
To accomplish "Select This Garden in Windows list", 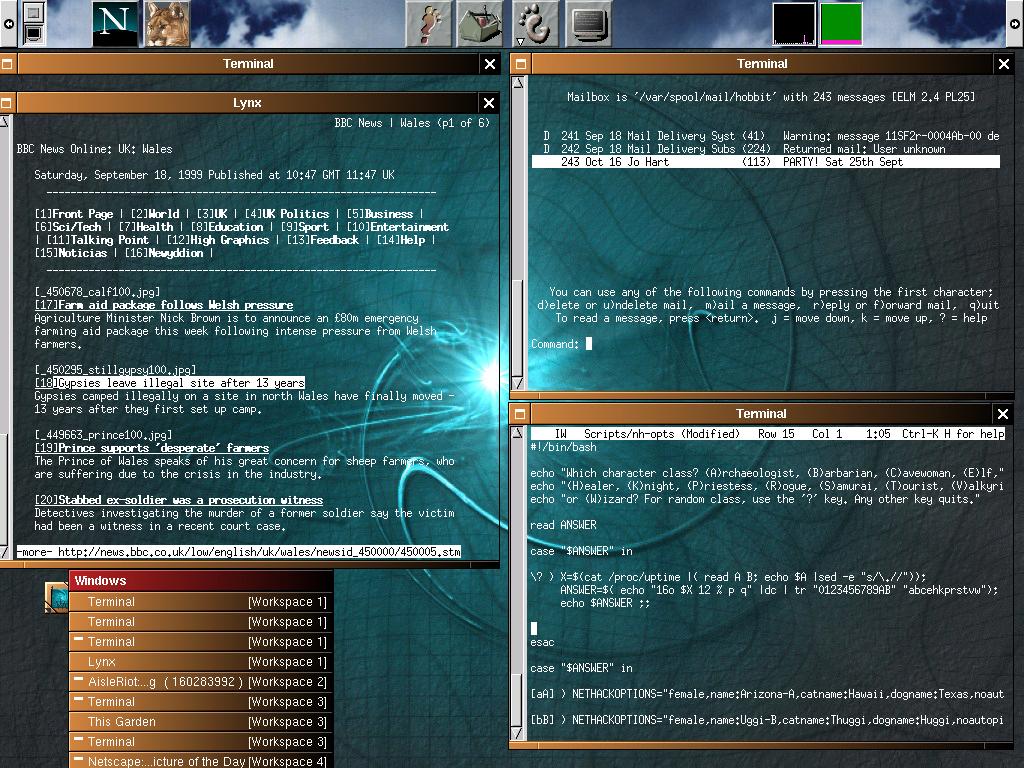I will pos(201,722).
